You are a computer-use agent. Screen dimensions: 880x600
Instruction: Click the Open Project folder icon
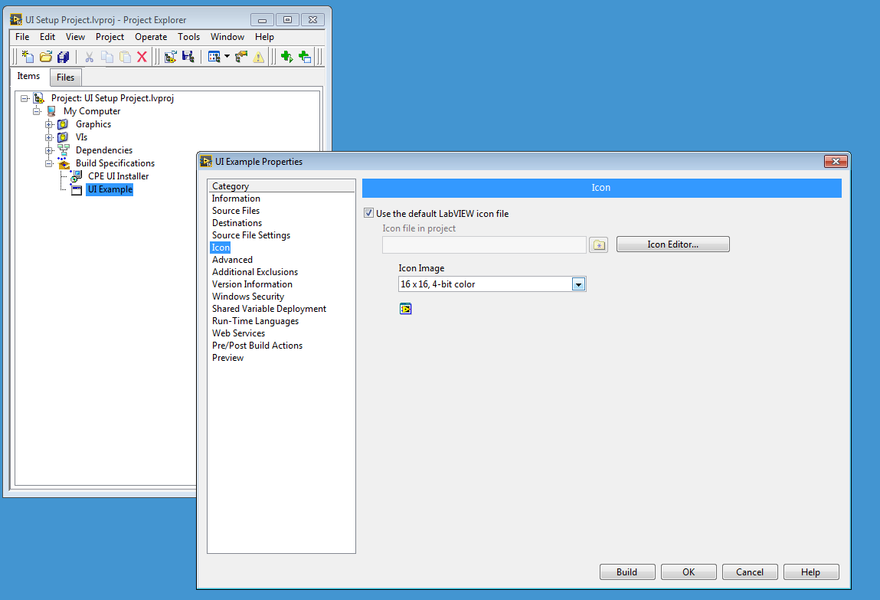pos(45,57)
